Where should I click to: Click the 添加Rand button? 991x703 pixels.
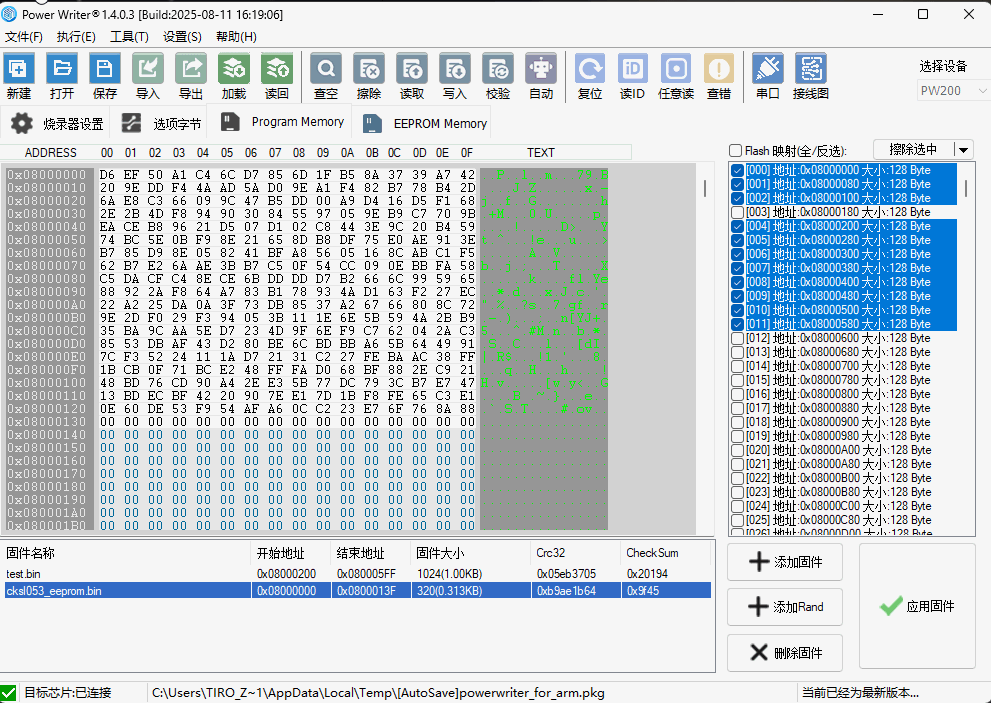784,607
